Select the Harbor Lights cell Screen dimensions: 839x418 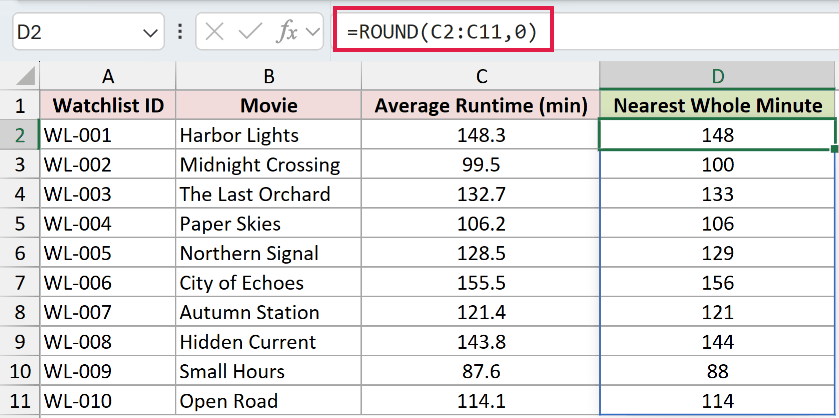(x=269, y=135)
